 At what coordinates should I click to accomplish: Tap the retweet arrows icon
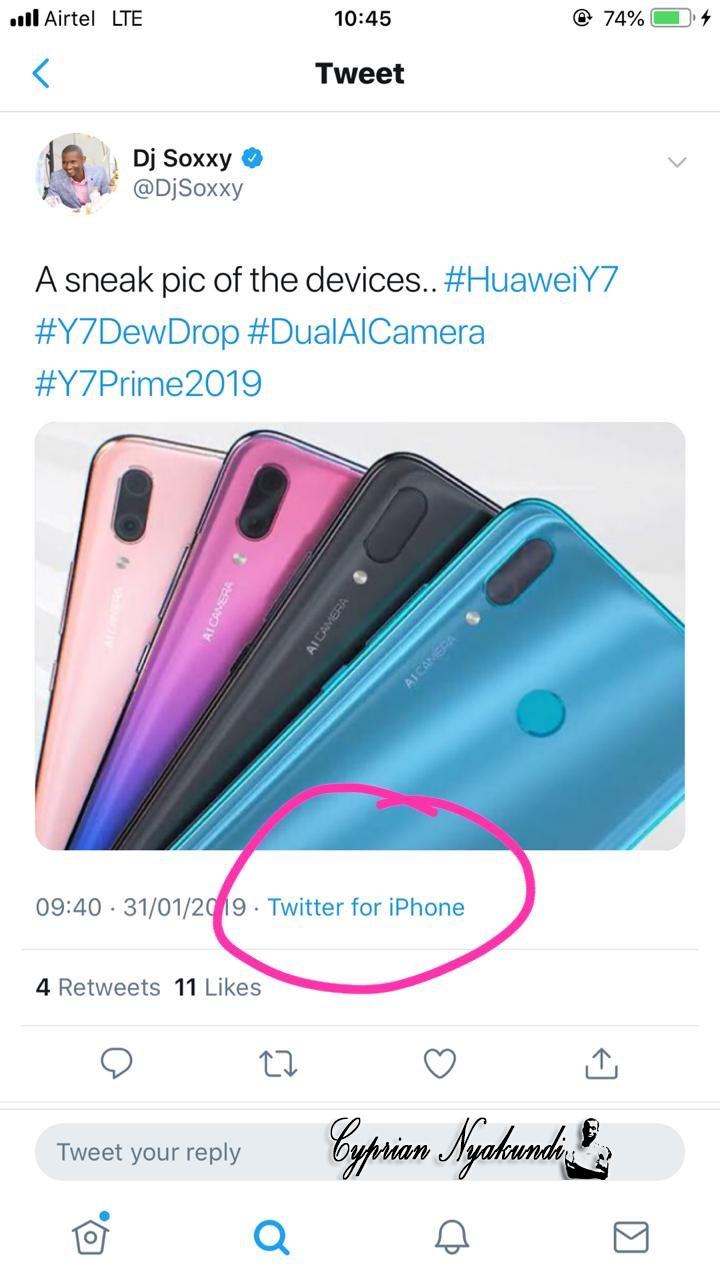pos(278,1064)
